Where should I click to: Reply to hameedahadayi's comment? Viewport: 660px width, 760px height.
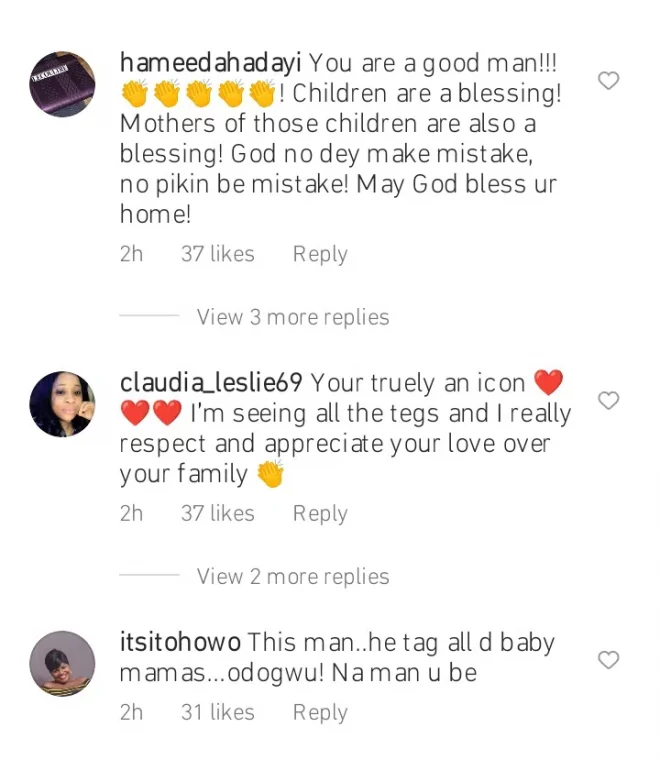point(320,254)
